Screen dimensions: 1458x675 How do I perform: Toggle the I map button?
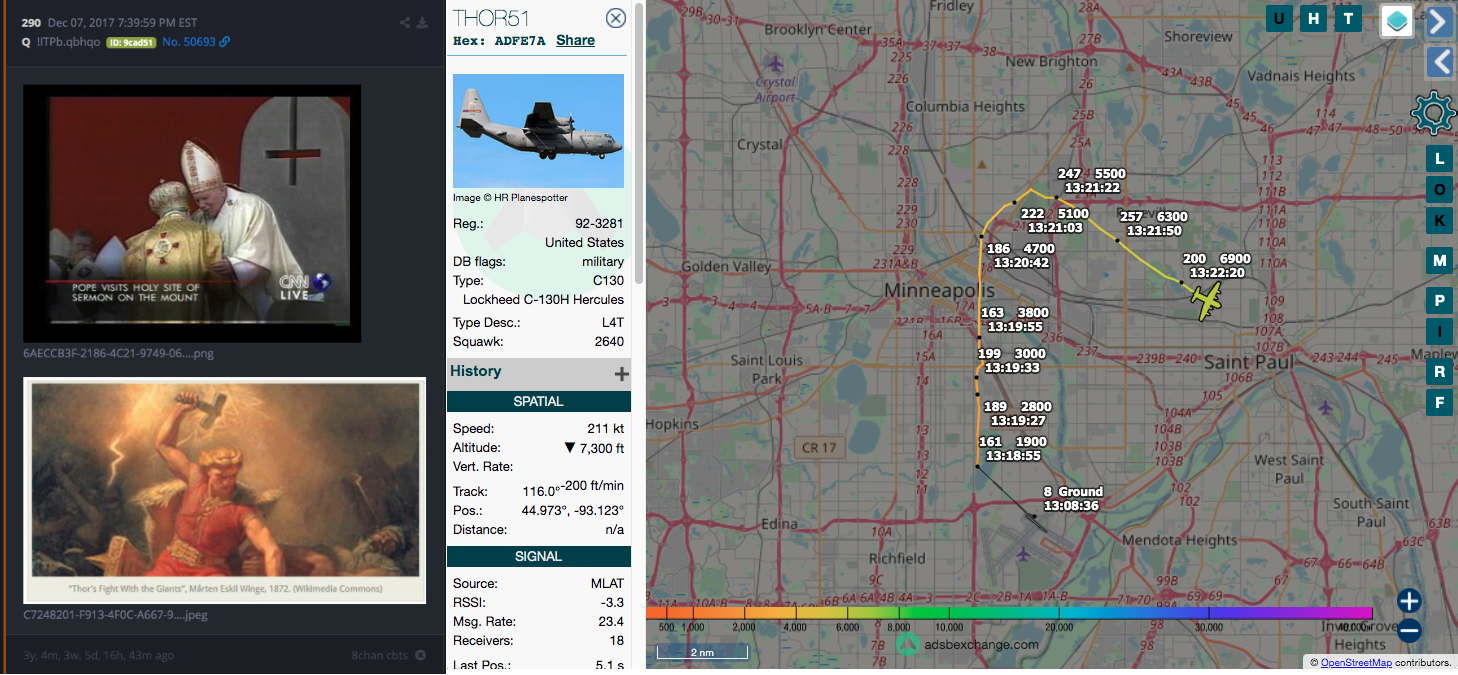[1439, 331]
